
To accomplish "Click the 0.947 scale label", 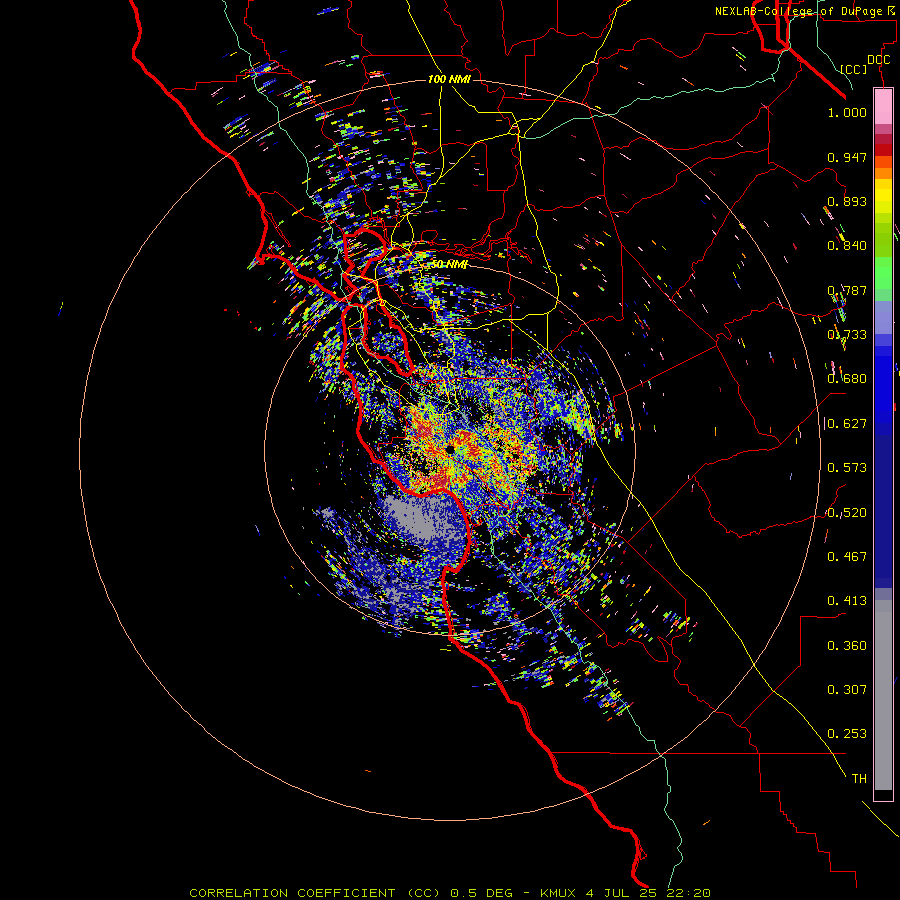I will (847, 157).
